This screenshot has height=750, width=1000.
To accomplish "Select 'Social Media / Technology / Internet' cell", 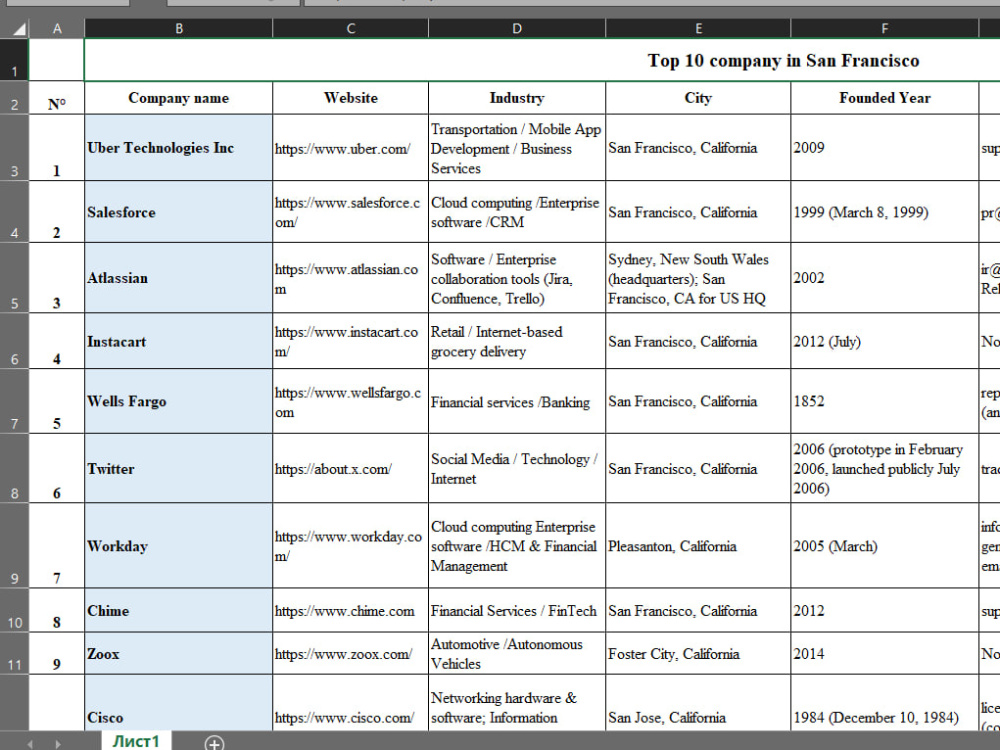I will tap(517, 468).
